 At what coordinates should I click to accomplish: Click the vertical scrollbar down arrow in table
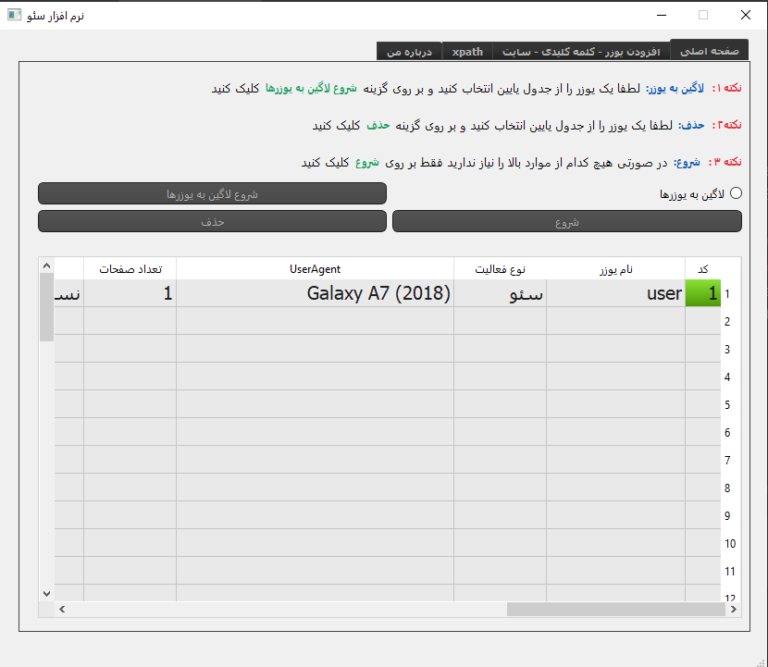(x=46, y=593)
